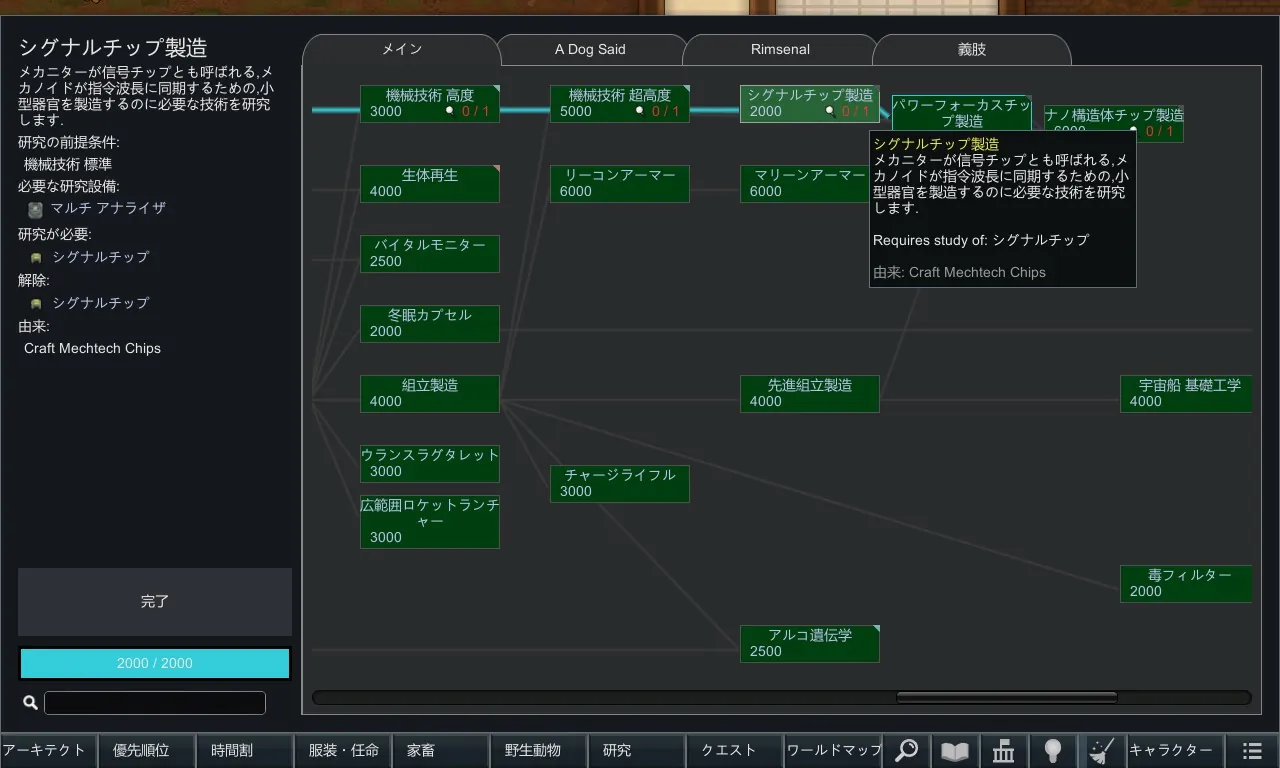Viewport: 1280px width, 768px height.
Task: Select the 宇宙船 基礎工学 research node
Action: 1186,393
